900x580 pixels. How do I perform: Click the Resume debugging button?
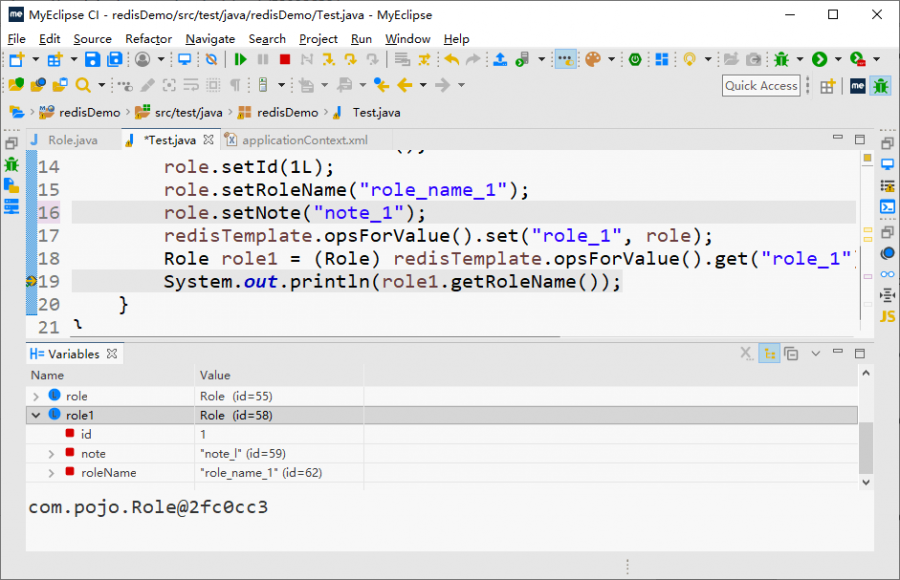[241, 61]
